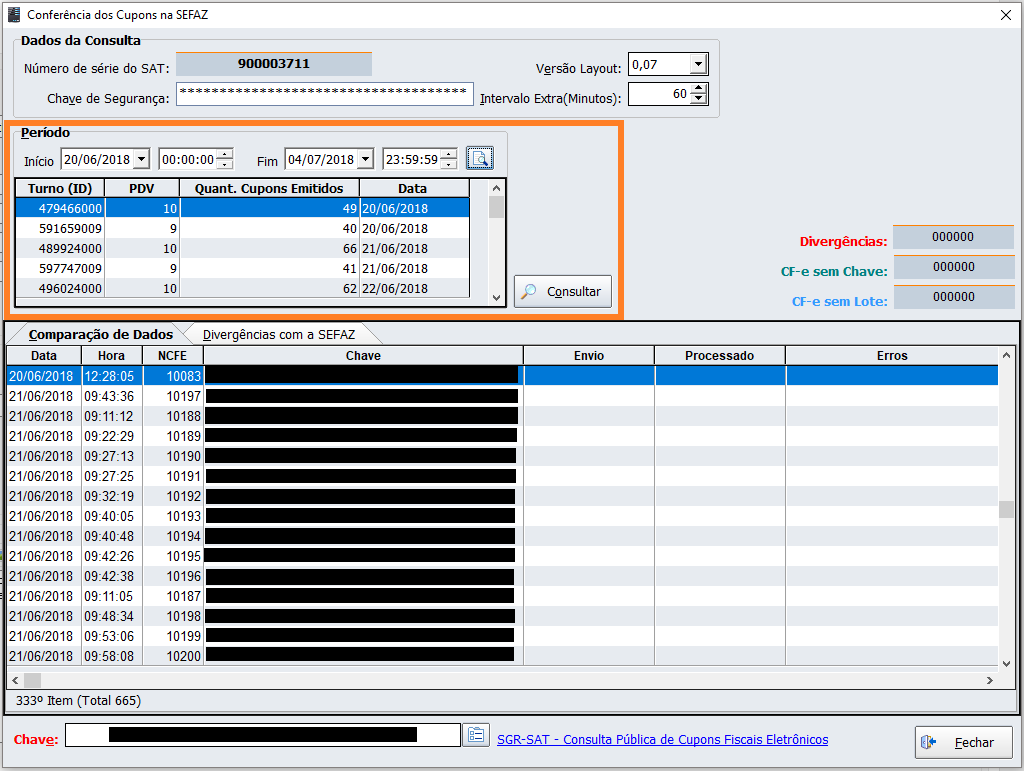1024x771 pixels.
Task: Click the application icon in title bar
Action: [13, 14]
